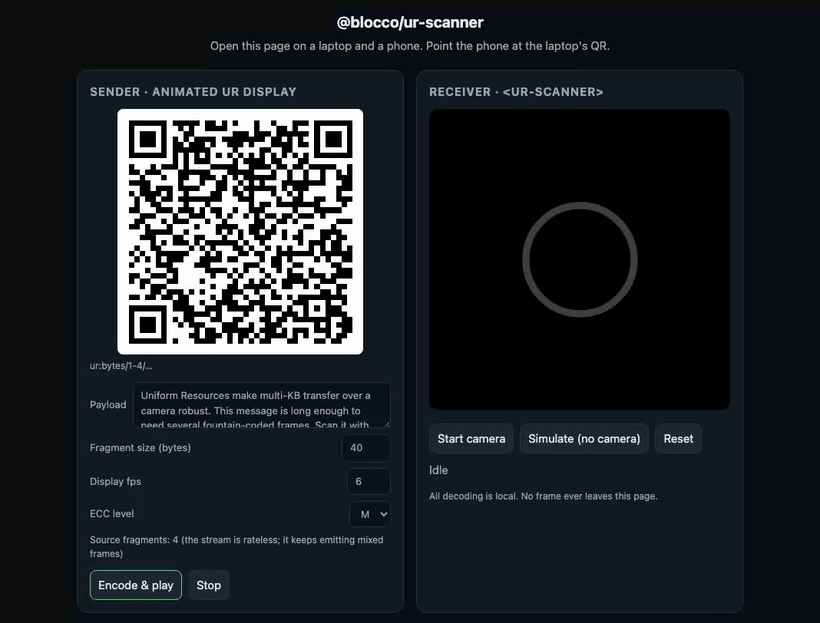The height and width of the screenshot is (623, 820).
Task: Start the camera in the receiver
Action: 471,438
